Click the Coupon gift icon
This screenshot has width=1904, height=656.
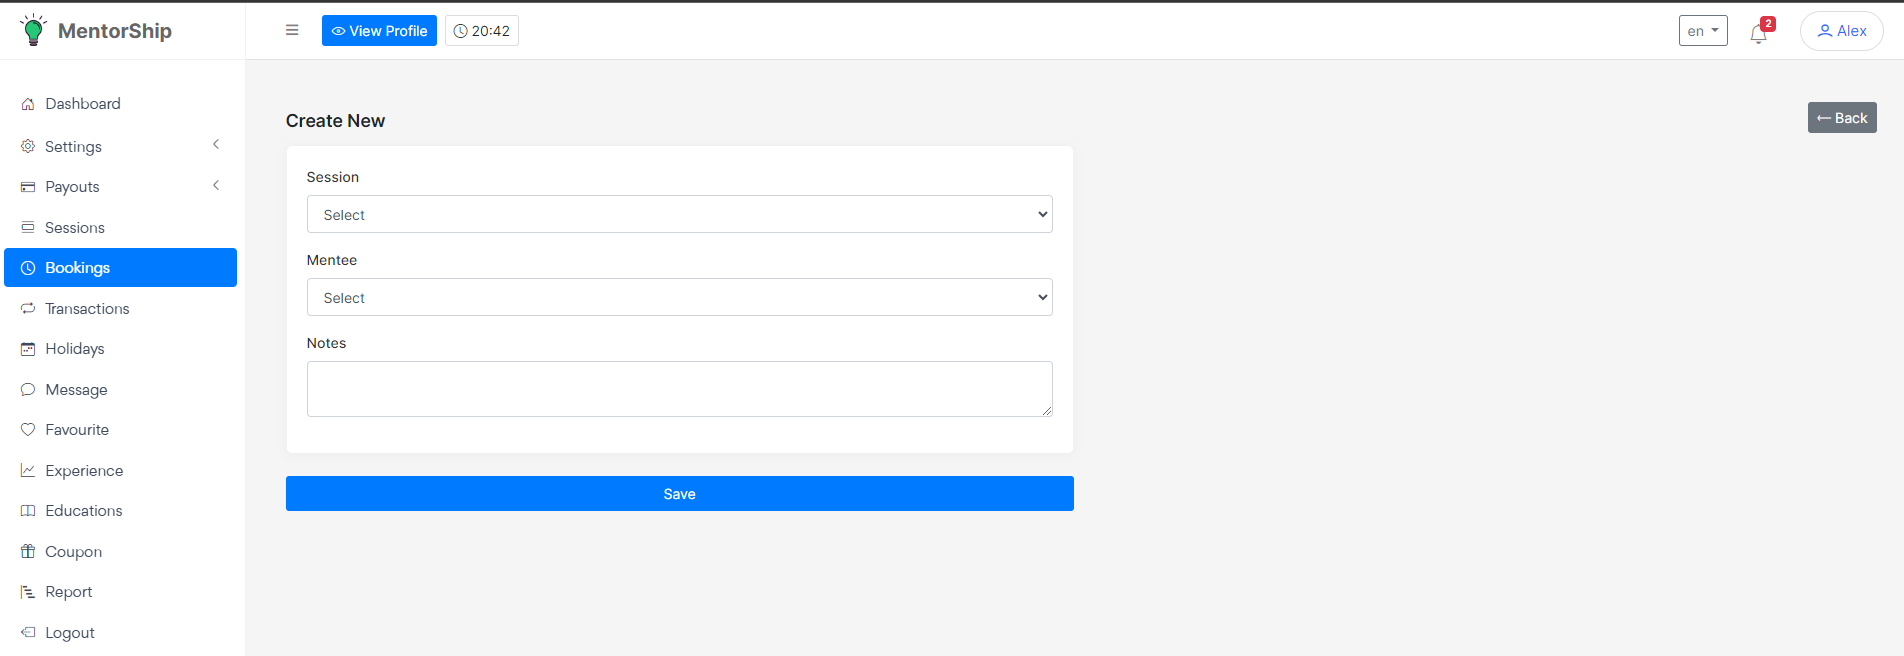[x=28, y=551]
